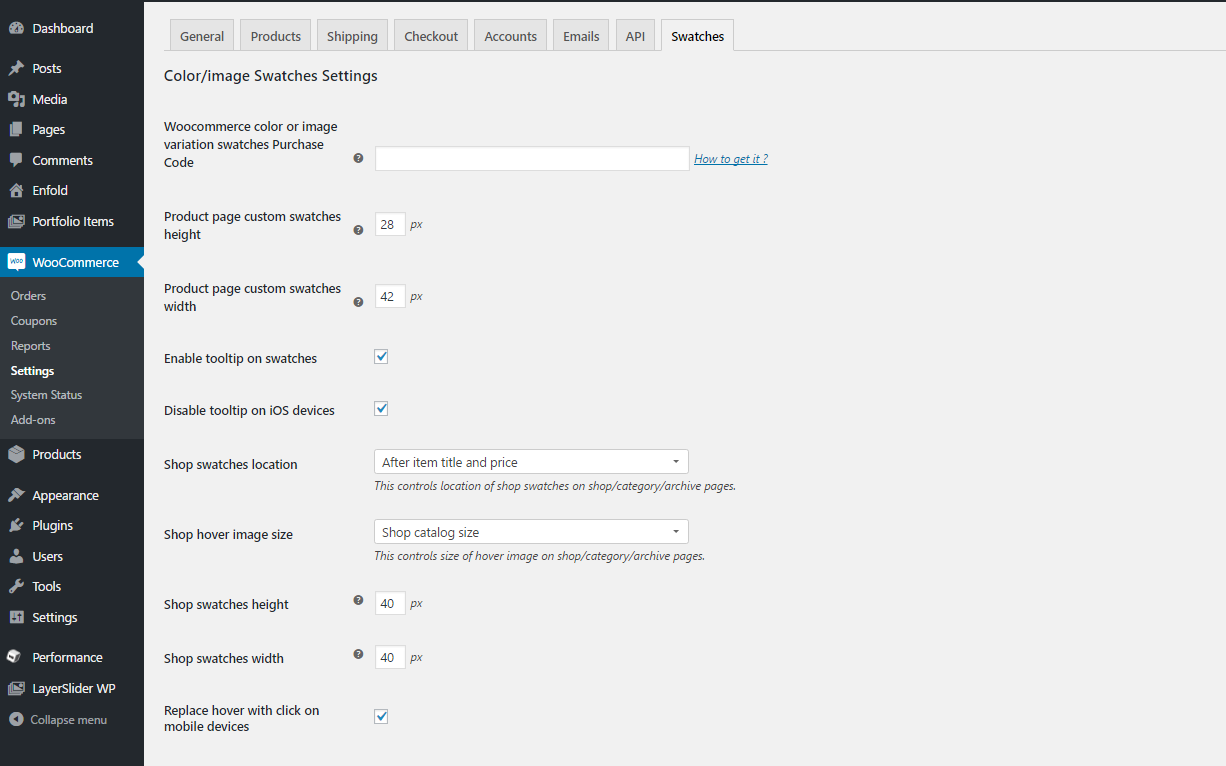Viewport: 1226px width, 766px height.
Task: Switch to the Checkout tab
Action: coord(431,36)
